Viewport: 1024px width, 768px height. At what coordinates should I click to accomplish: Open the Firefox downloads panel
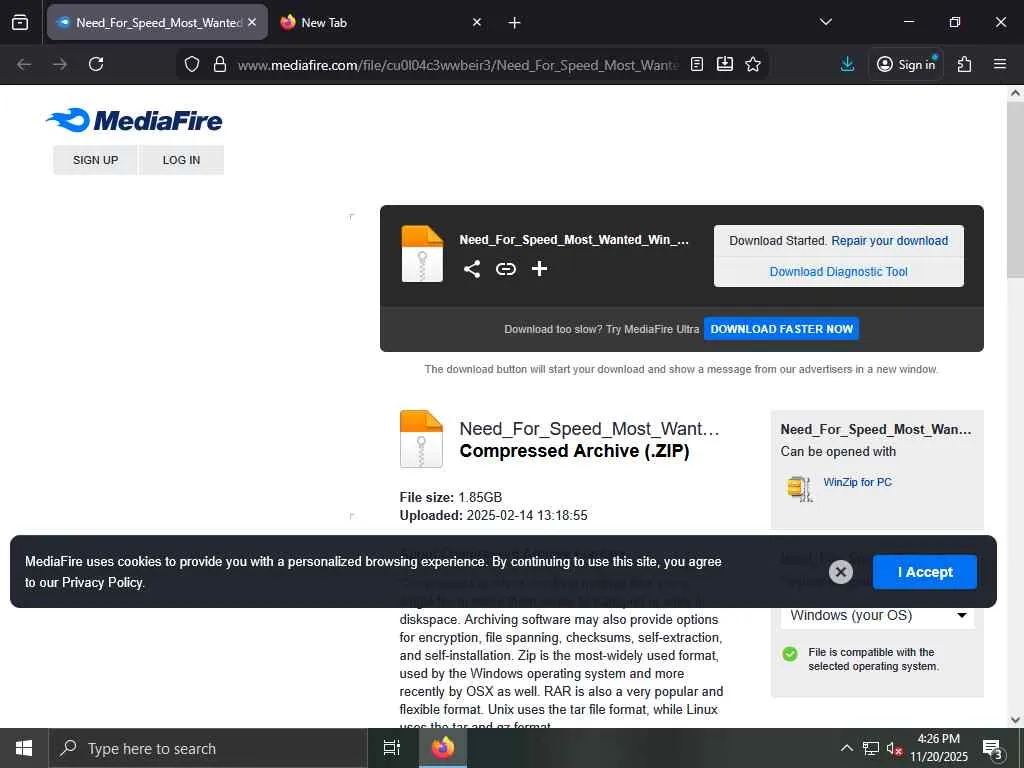coord(847,64)
